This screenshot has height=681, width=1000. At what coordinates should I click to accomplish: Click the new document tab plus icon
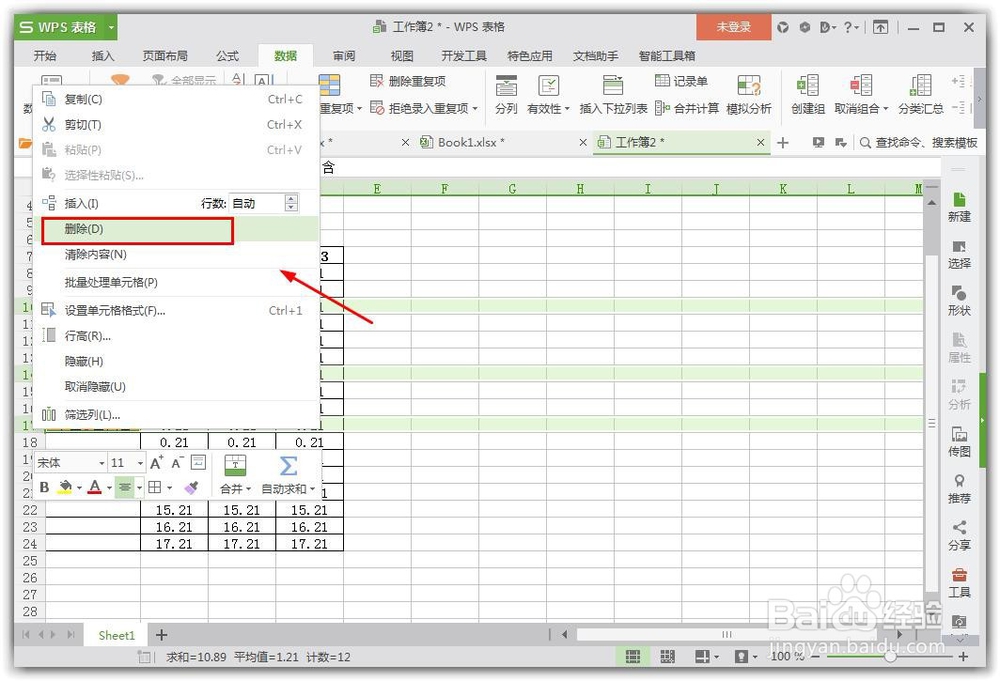tap(783, 143)
